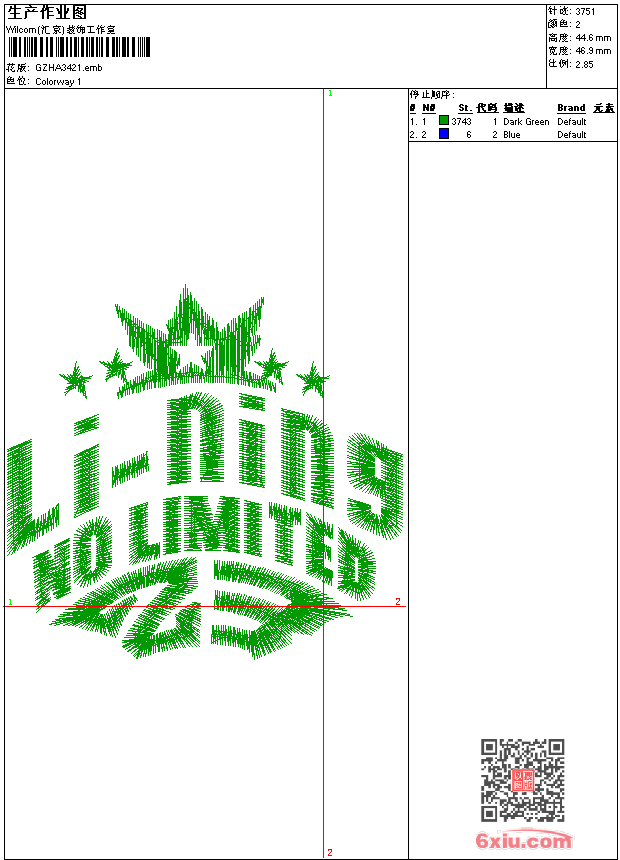Select the file name GZHA3421.emb
The width and height of the screenshot is (620, 860).
(69, 67)
